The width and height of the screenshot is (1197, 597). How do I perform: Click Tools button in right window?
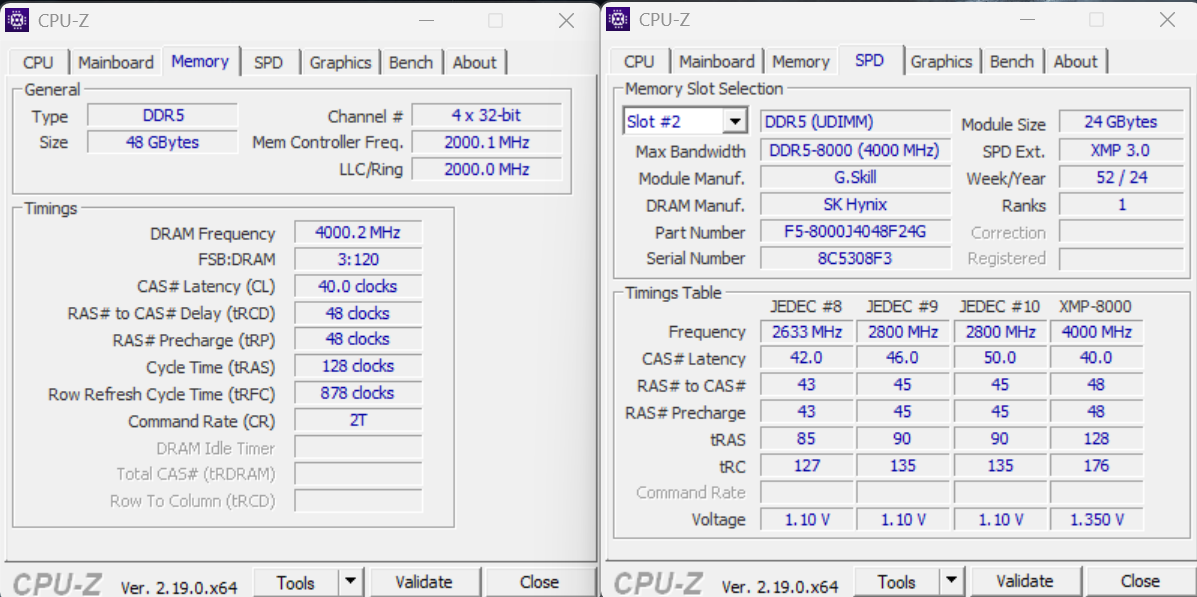tap(897, 582)
